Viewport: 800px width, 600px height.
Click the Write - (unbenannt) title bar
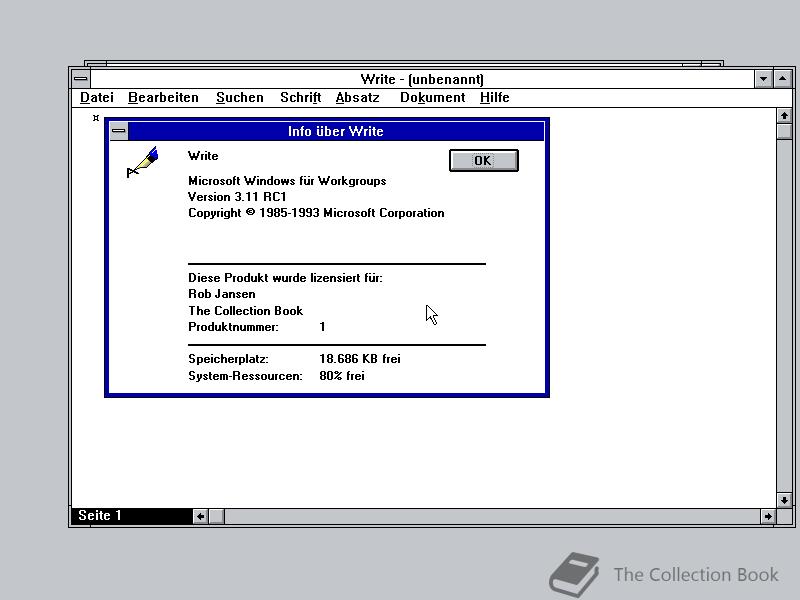422,79
